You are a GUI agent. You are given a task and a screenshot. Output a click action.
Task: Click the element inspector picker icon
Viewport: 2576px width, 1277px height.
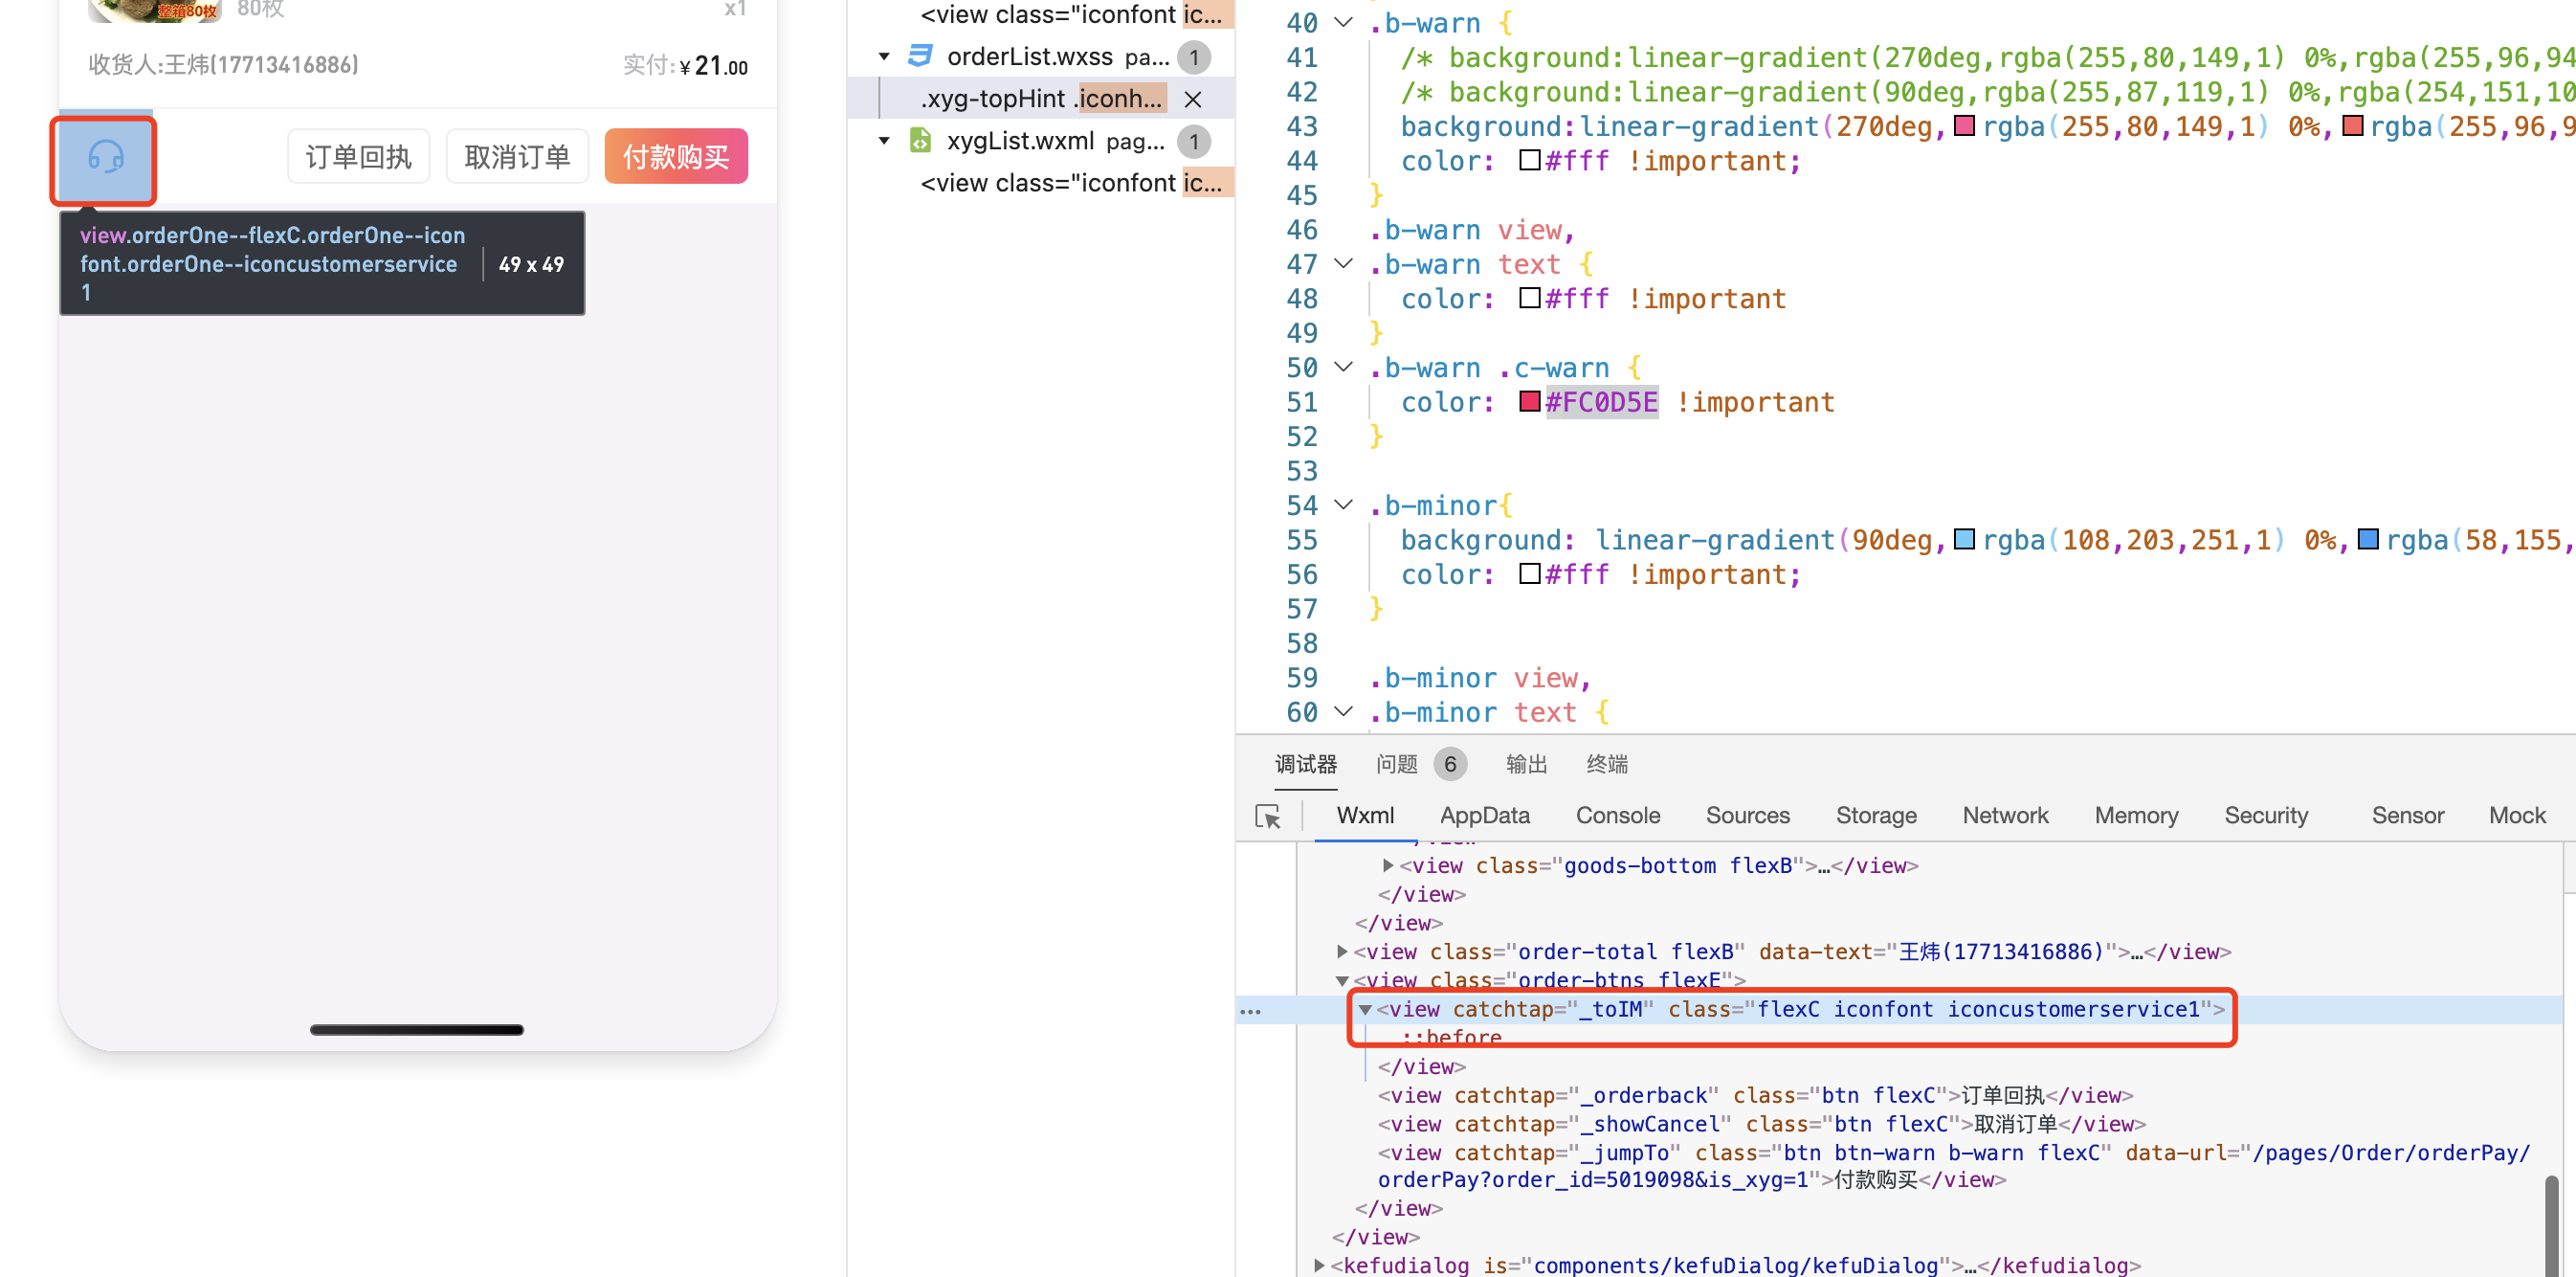tap(1267, 816)
